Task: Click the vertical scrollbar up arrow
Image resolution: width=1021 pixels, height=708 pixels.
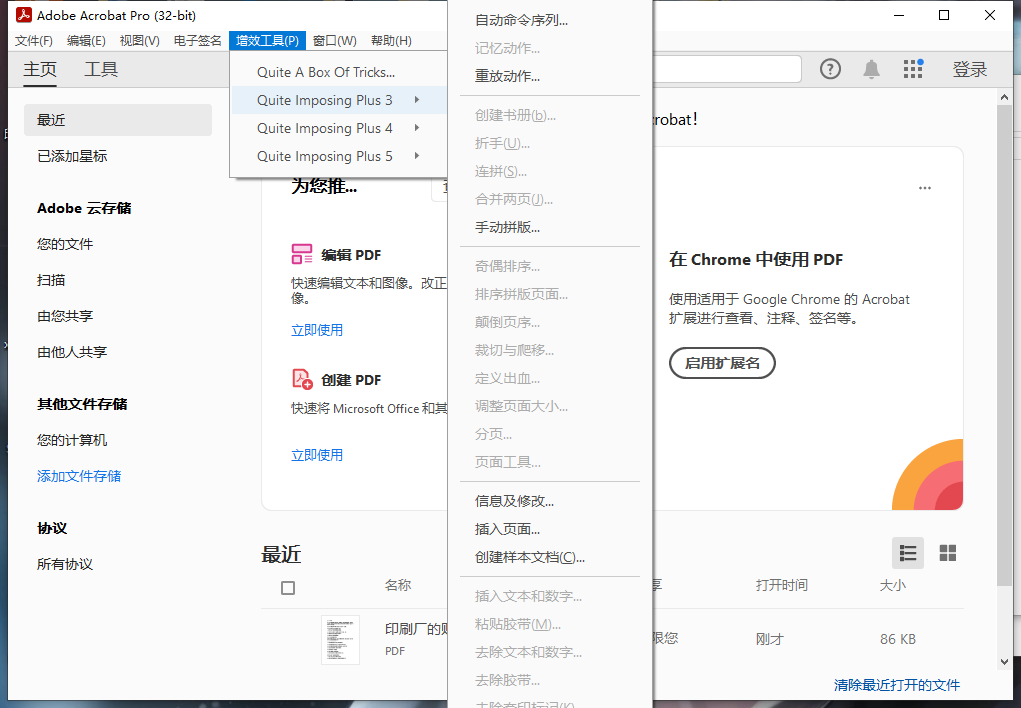Action: (1004, 97)
